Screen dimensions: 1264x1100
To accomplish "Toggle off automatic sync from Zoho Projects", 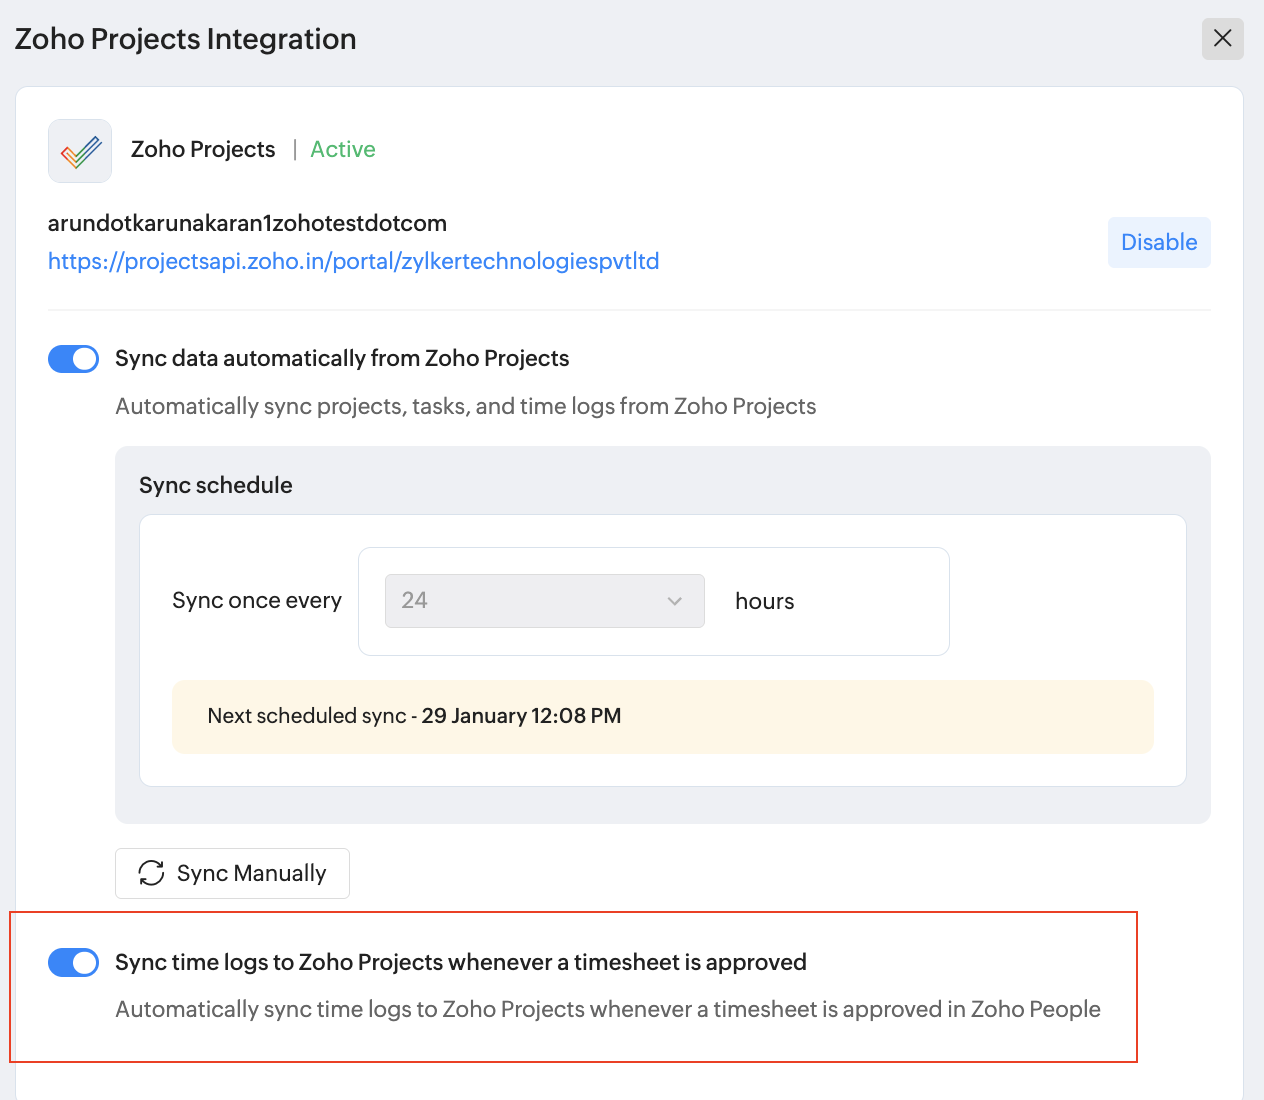I will point(74,359).
